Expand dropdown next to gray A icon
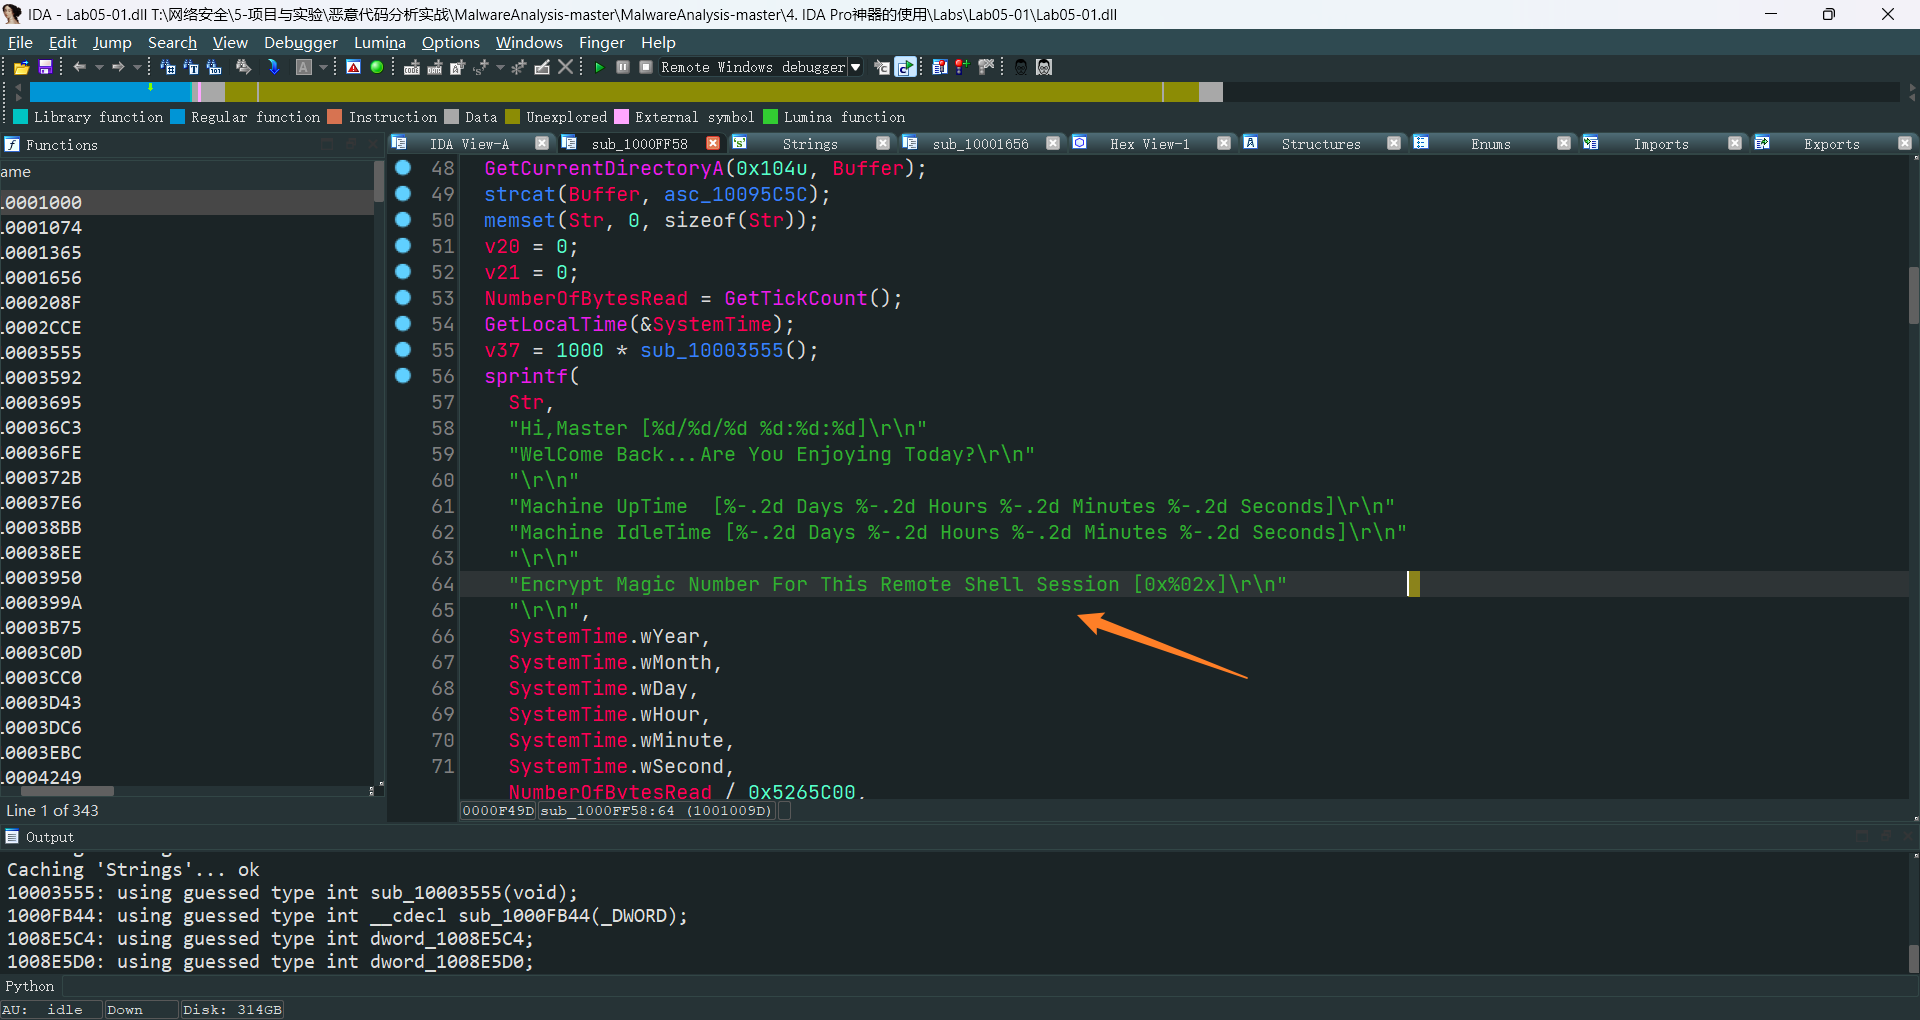The height and width of the screenshot is (1020, 1920). [323, 67]
